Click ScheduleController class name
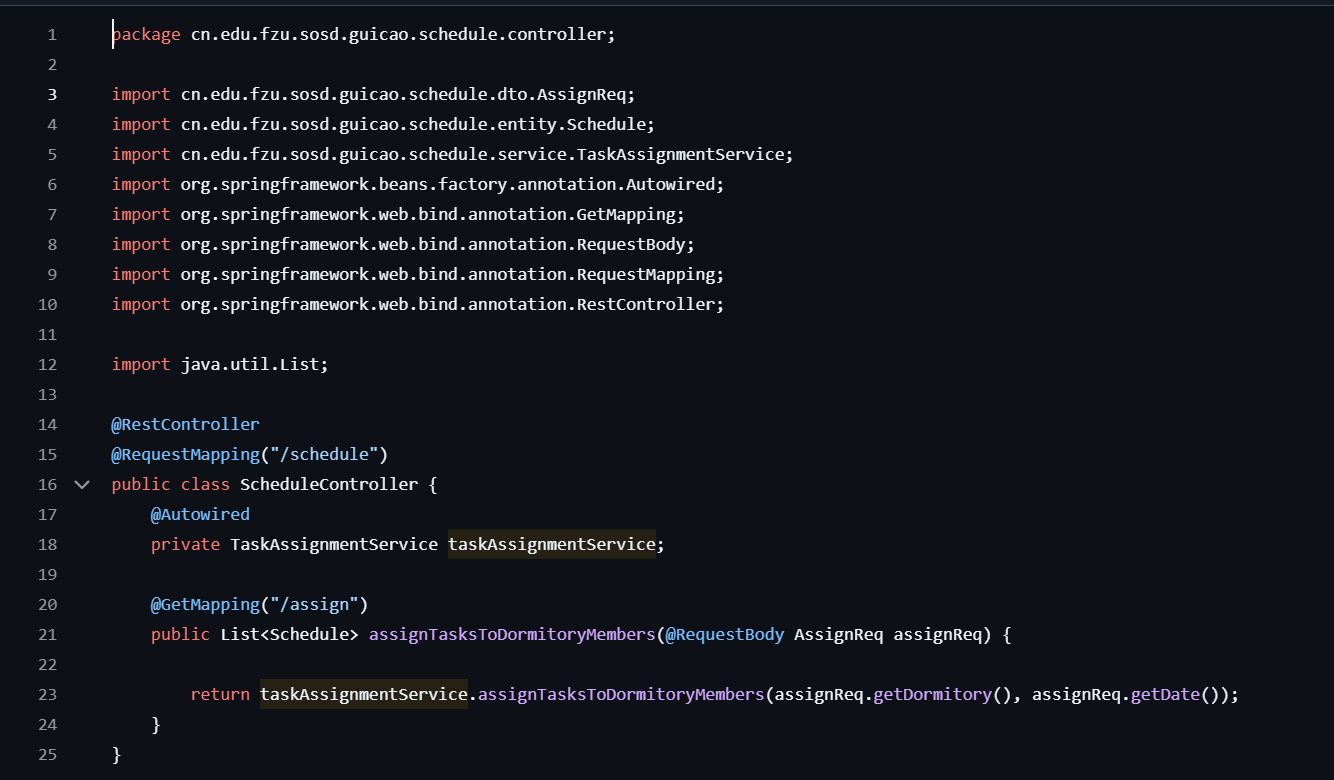Viewport: 1334px width, 780px height. pos(329,484)
